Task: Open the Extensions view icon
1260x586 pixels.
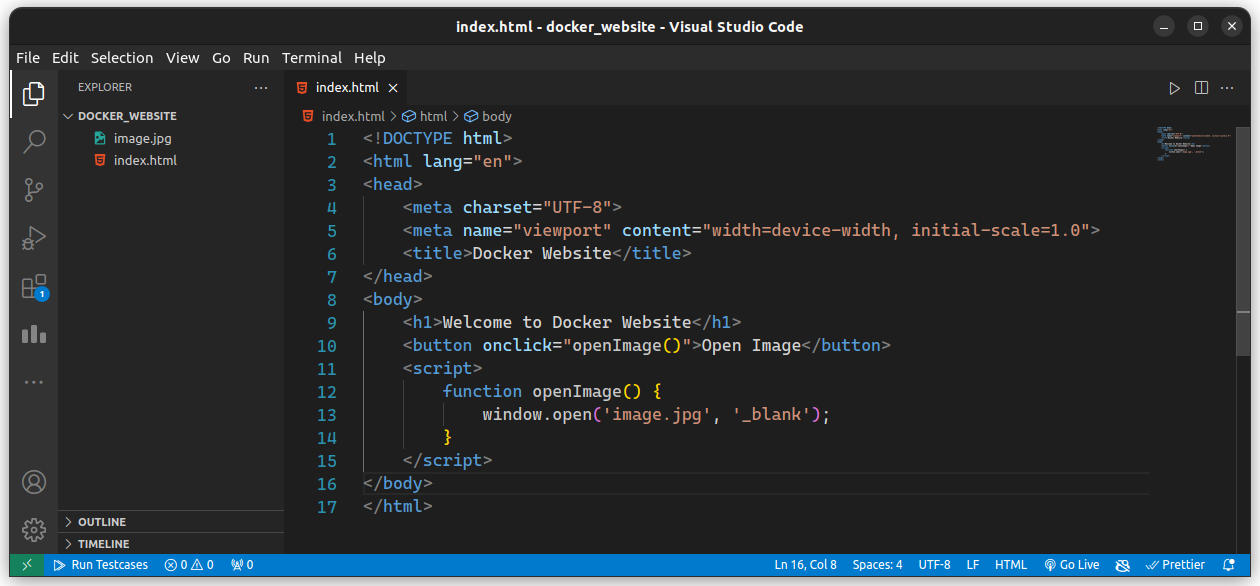Action: [x=34, y=287]
